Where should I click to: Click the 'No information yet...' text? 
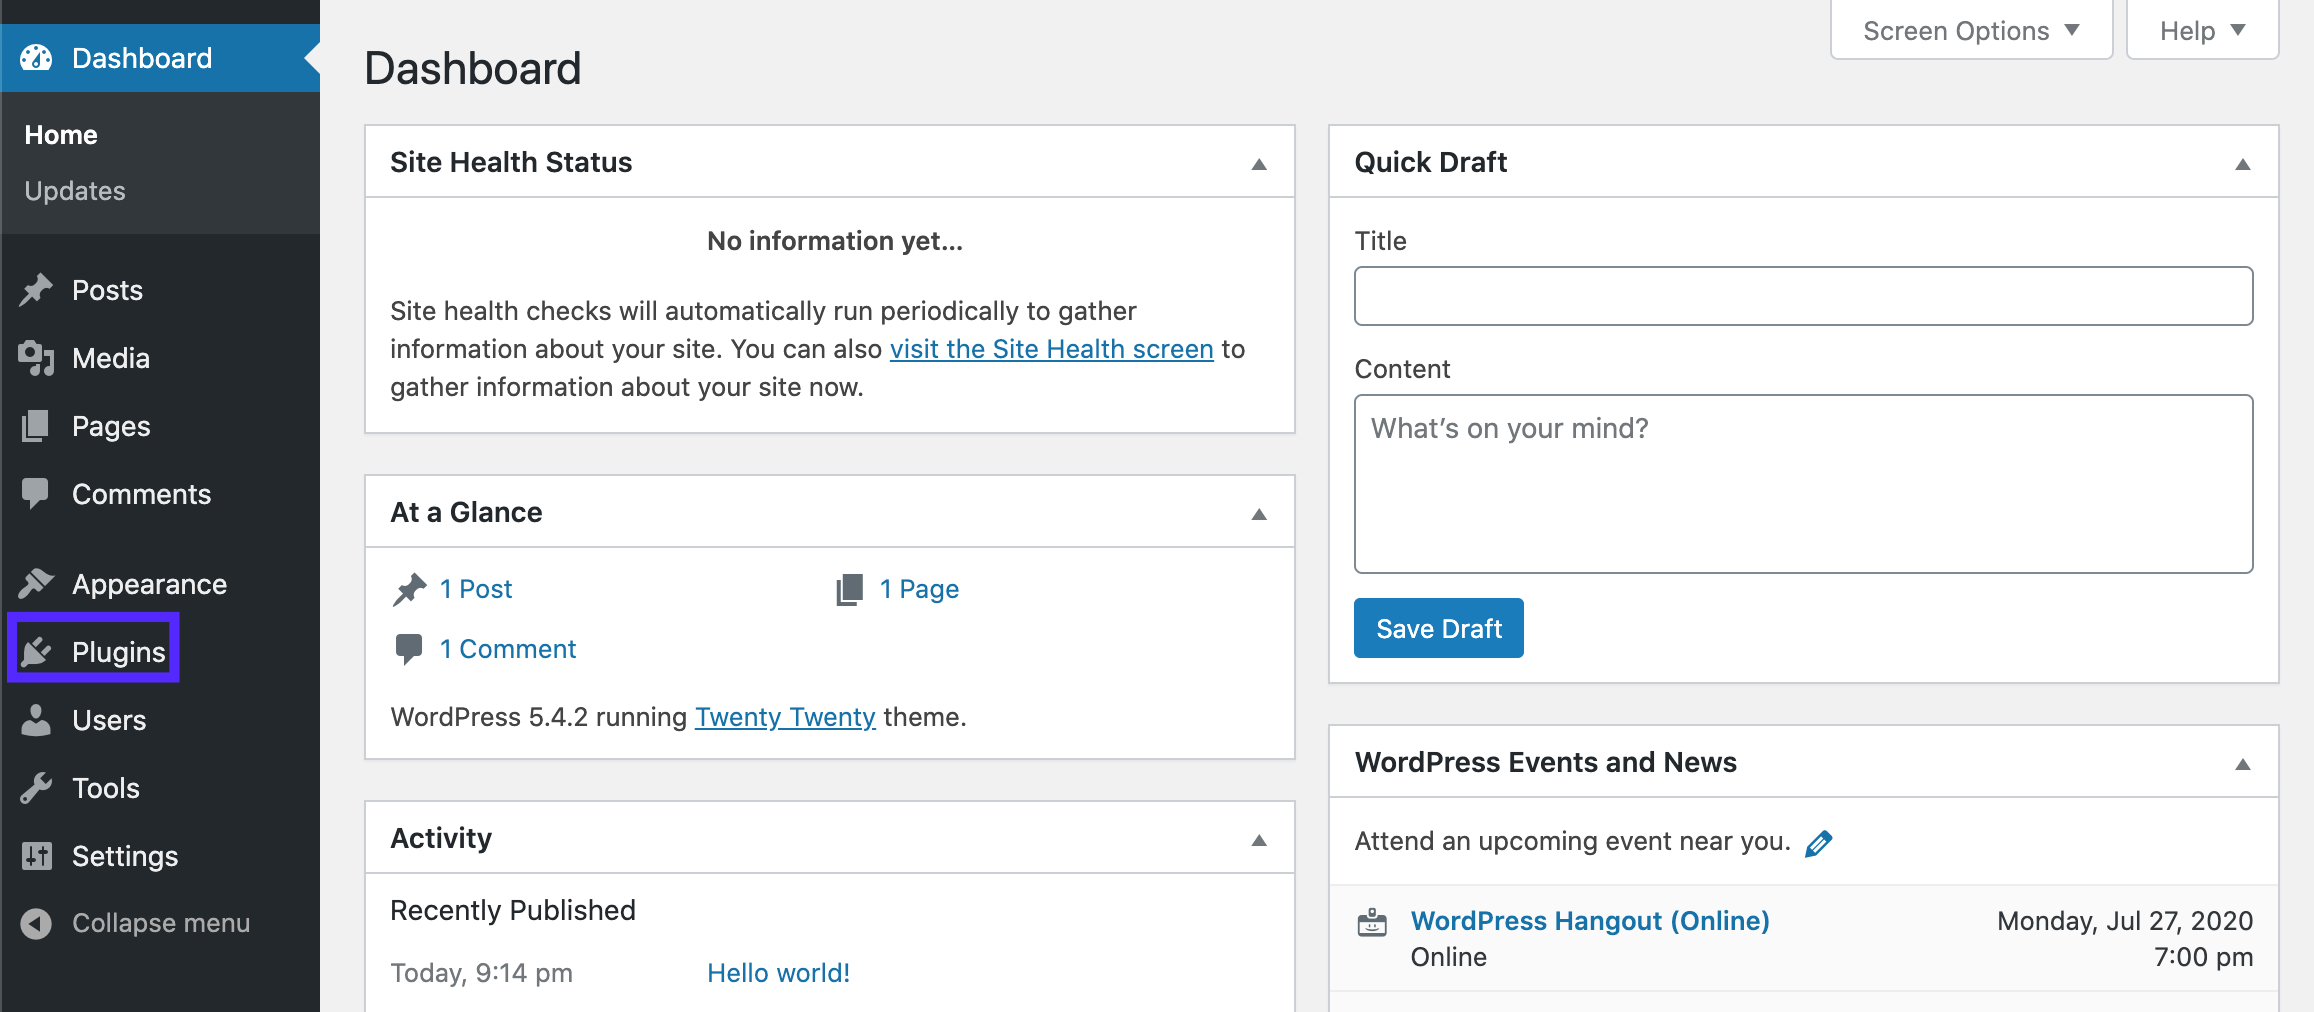tap(835, 241)
